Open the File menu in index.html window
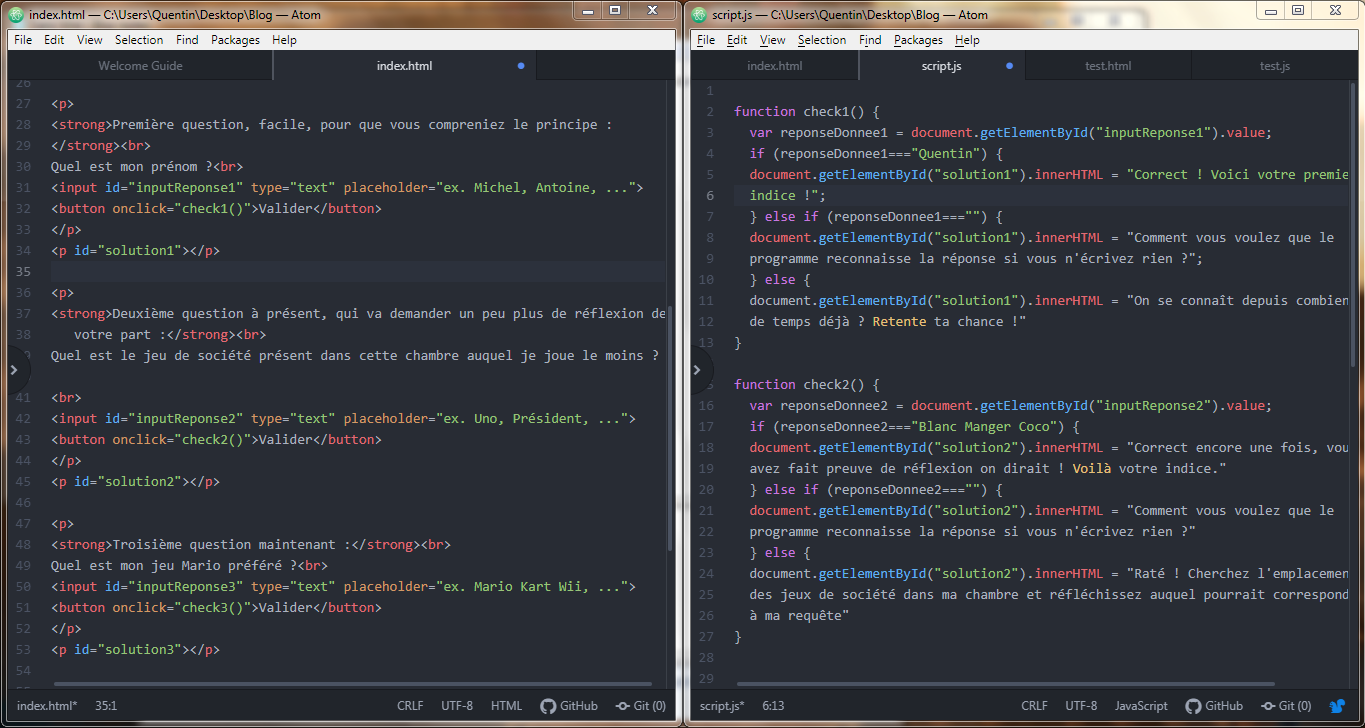 (23, 40)
